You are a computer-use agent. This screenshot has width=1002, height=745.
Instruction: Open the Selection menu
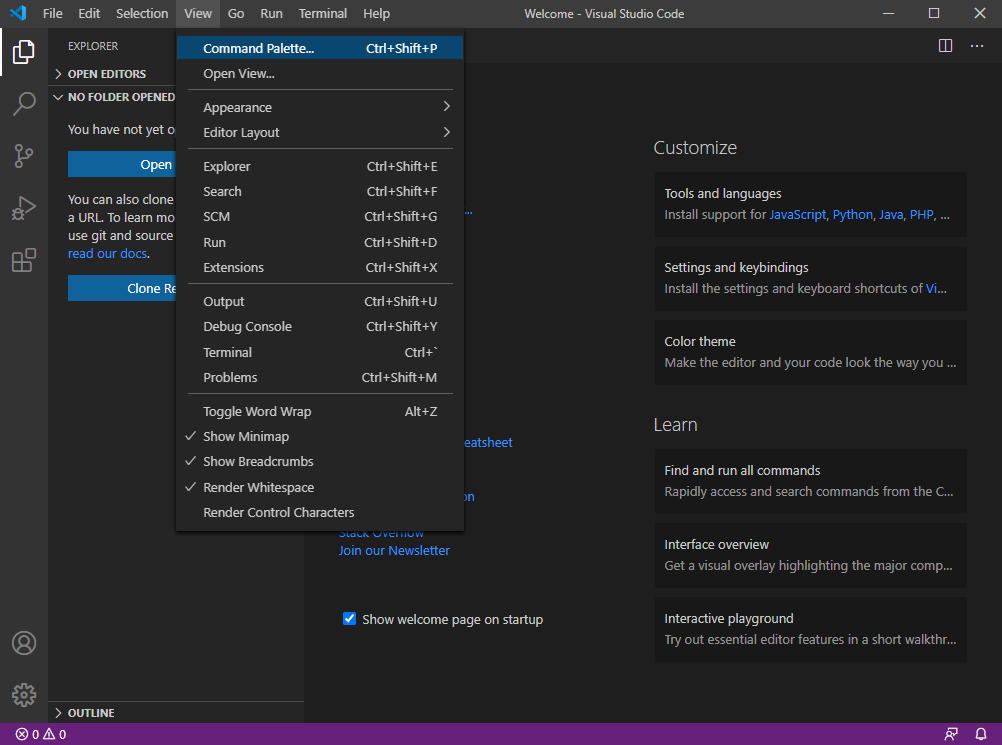click(x=142, y=13)
